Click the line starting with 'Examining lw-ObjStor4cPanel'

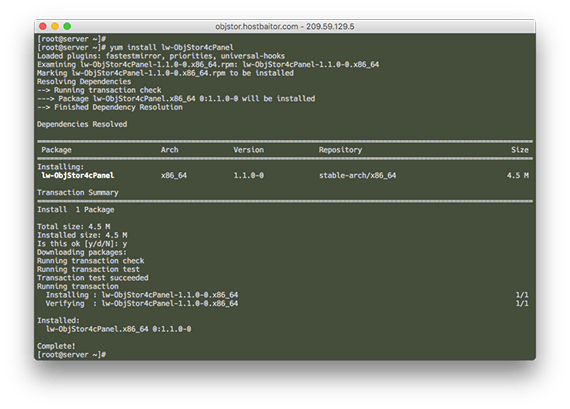[208, 65]
